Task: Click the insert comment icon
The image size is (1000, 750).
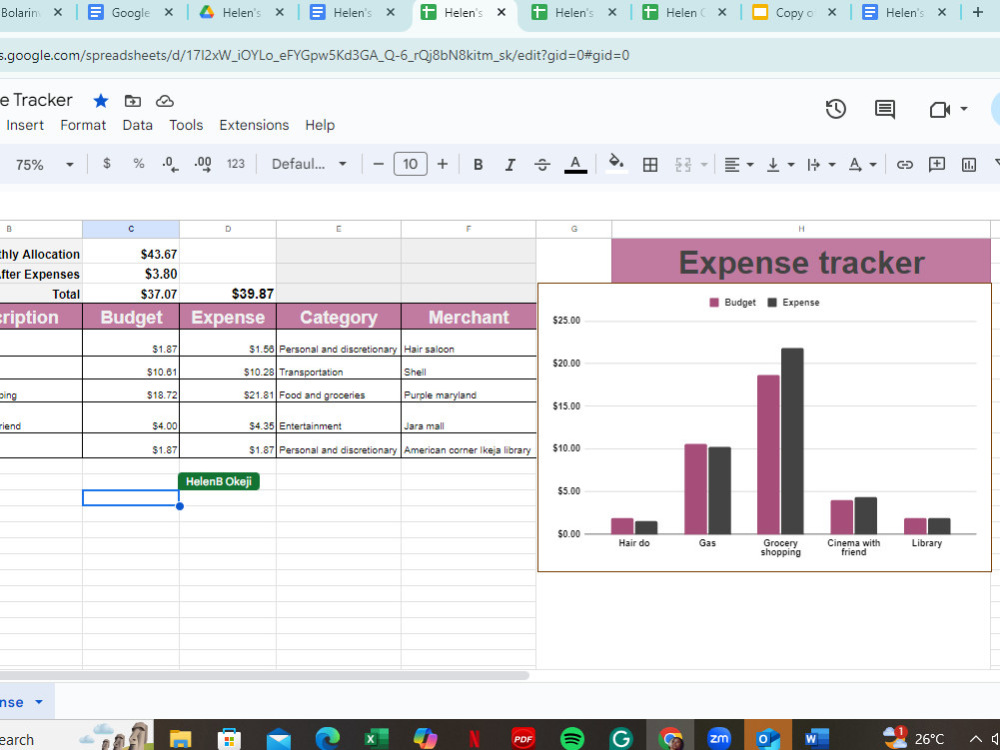Action: point(936,165)
